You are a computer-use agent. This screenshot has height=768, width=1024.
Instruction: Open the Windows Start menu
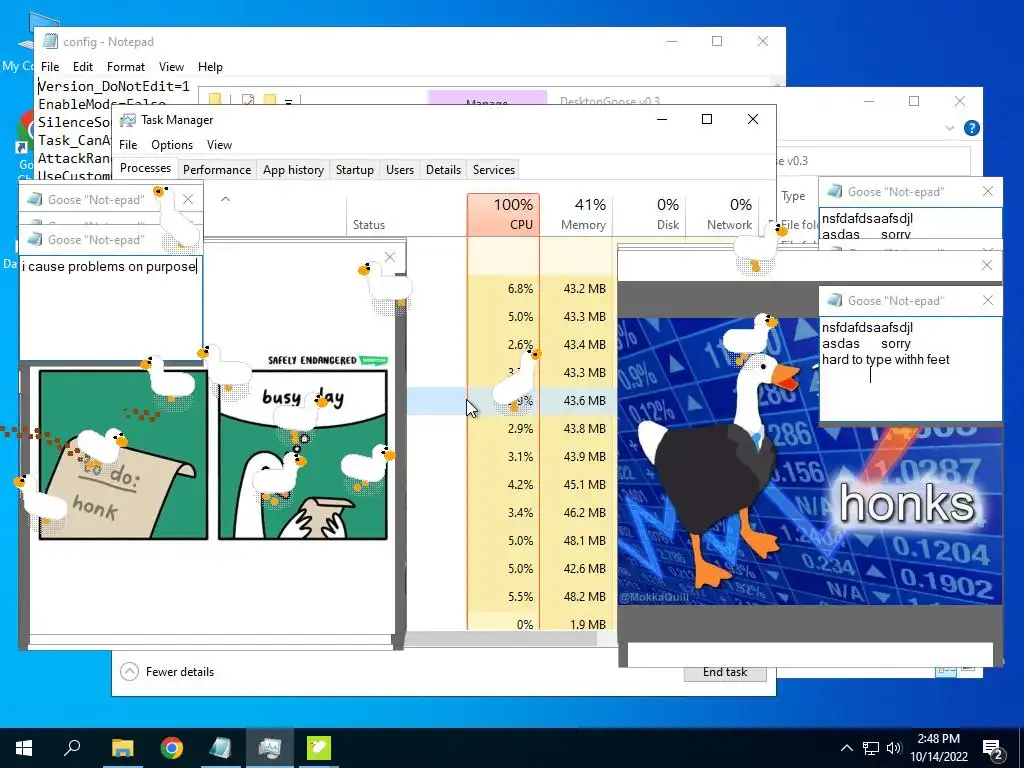[x=24, y=748]
